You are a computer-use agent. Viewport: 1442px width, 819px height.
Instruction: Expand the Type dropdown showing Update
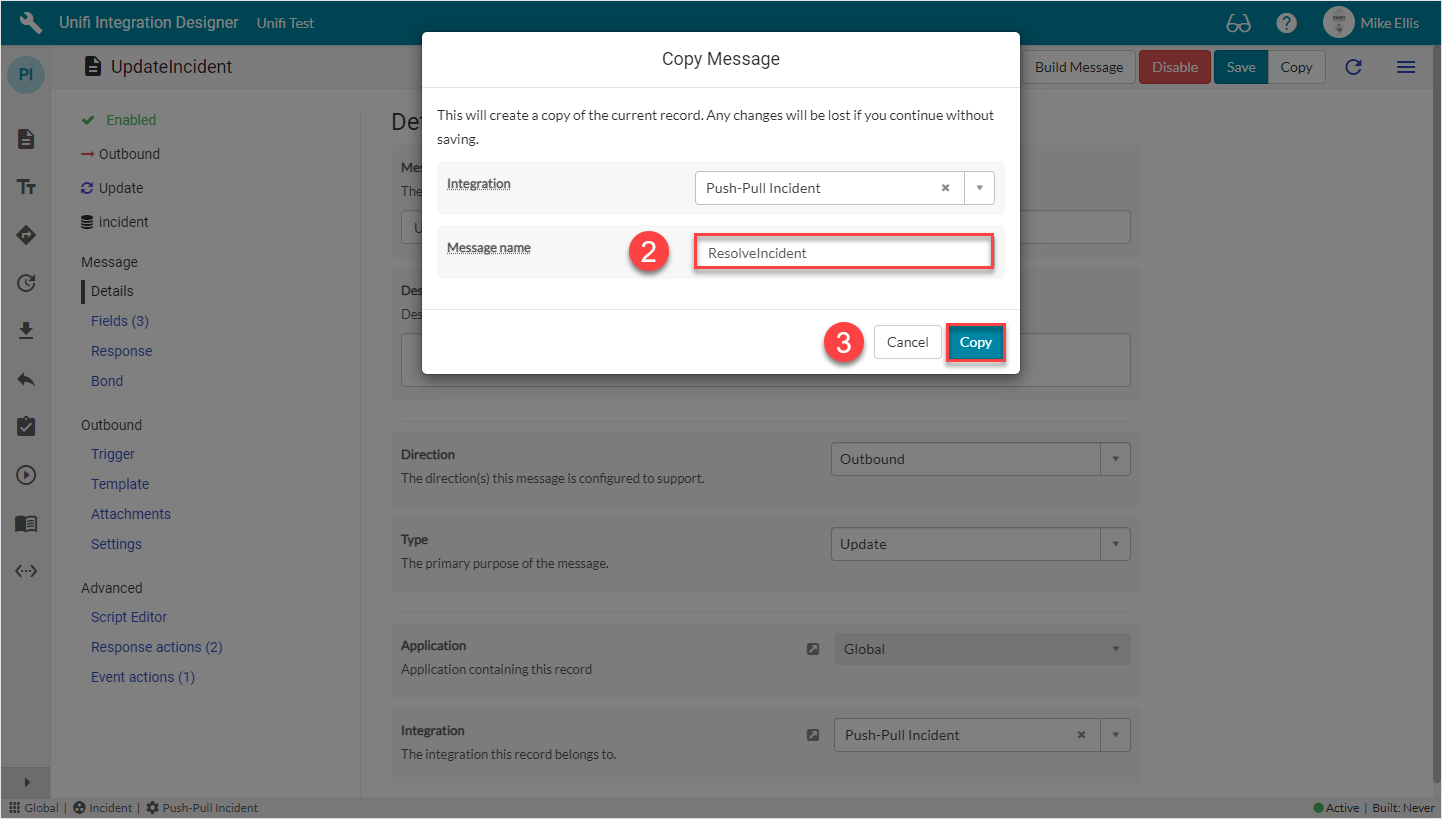1115,544
